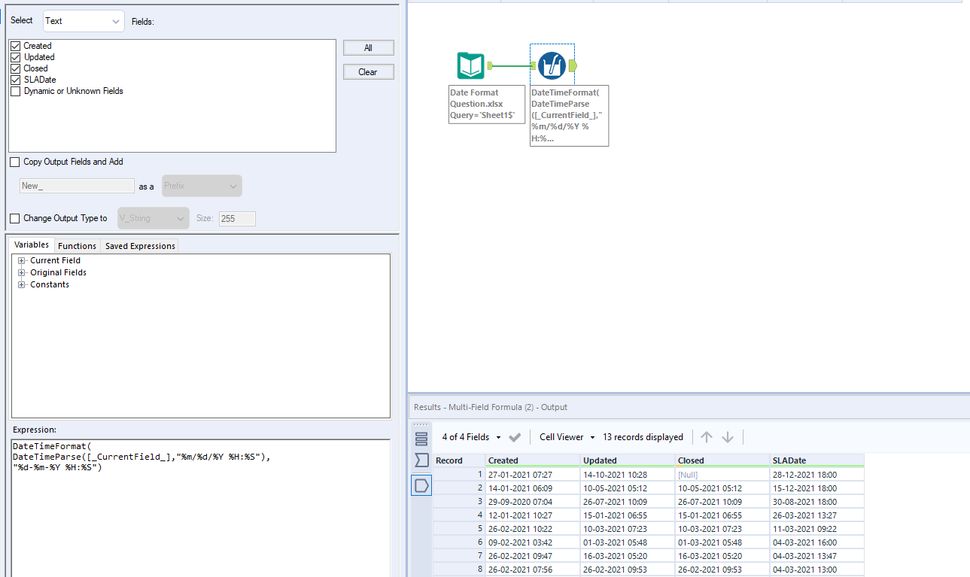Click the down arrow in results toolbar
This screenshot has width=970, height=577.
[728, 437]
